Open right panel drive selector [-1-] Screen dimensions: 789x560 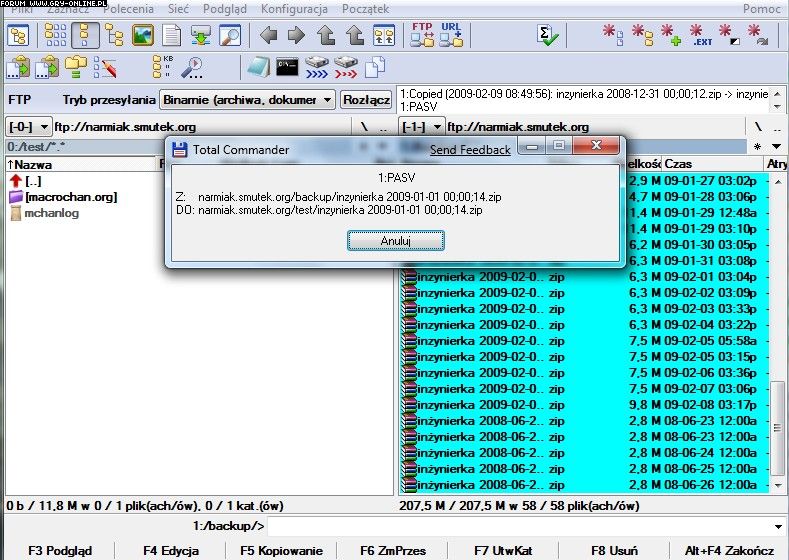[x=421, y=127]
